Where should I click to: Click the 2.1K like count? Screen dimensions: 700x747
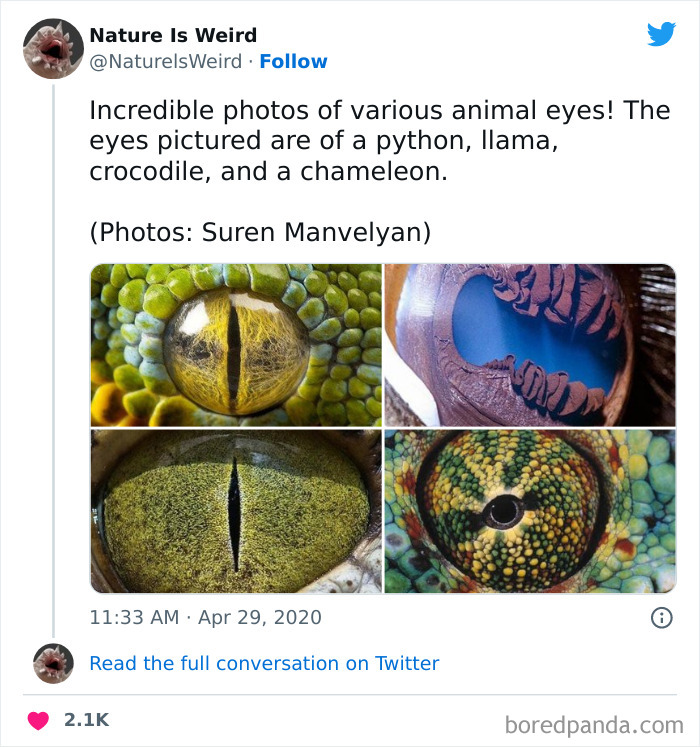click(x=87, y=720)
